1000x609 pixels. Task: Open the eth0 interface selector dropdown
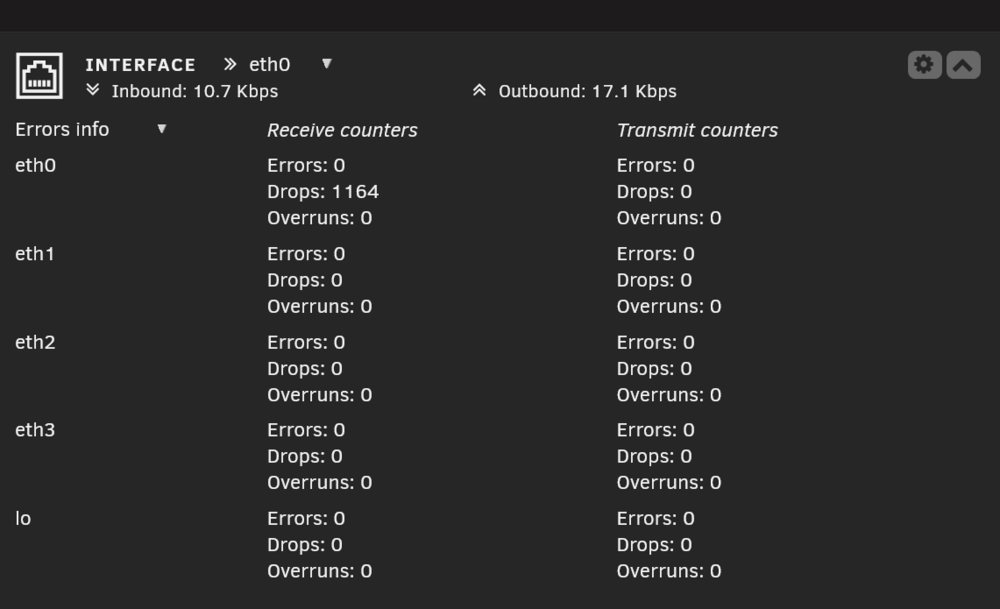point(327,63)
